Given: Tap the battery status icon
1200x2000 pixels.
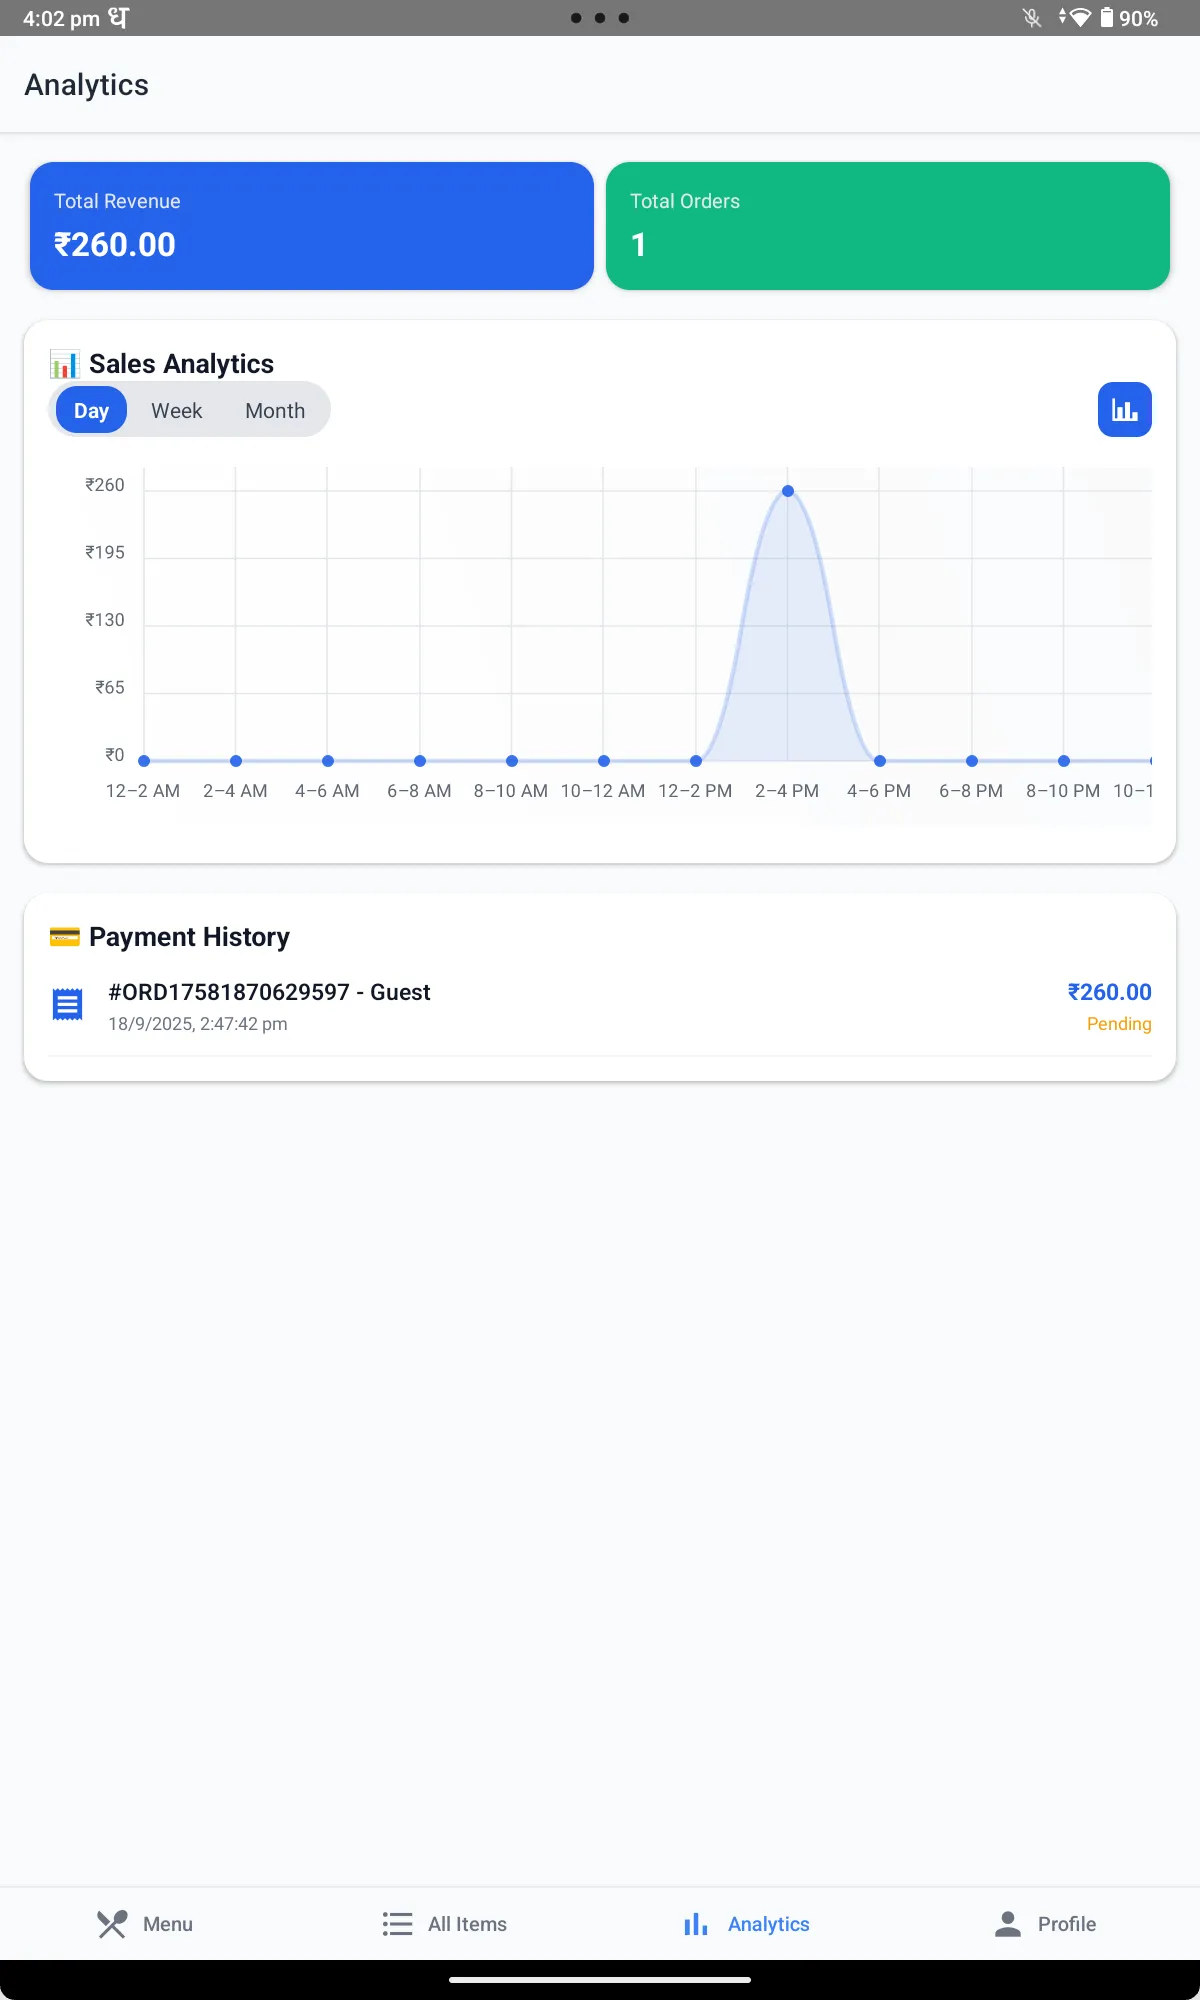Looking at the screenshot, I should click(1107, 18).
